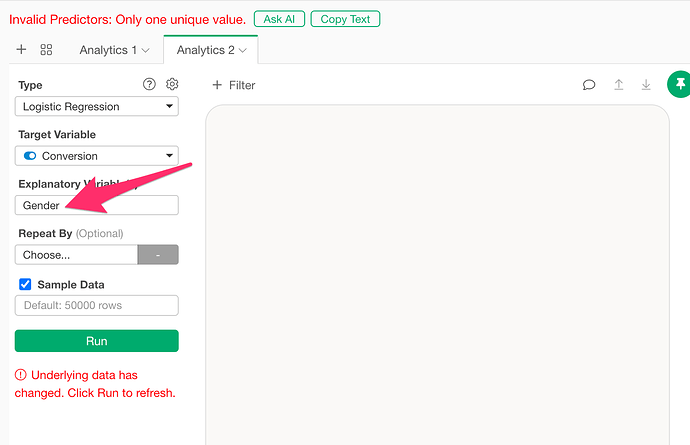The width and height of the screenshot is (690, 445).
Task: Open analytics settings gear icon
Action: (x=172, y=84)
